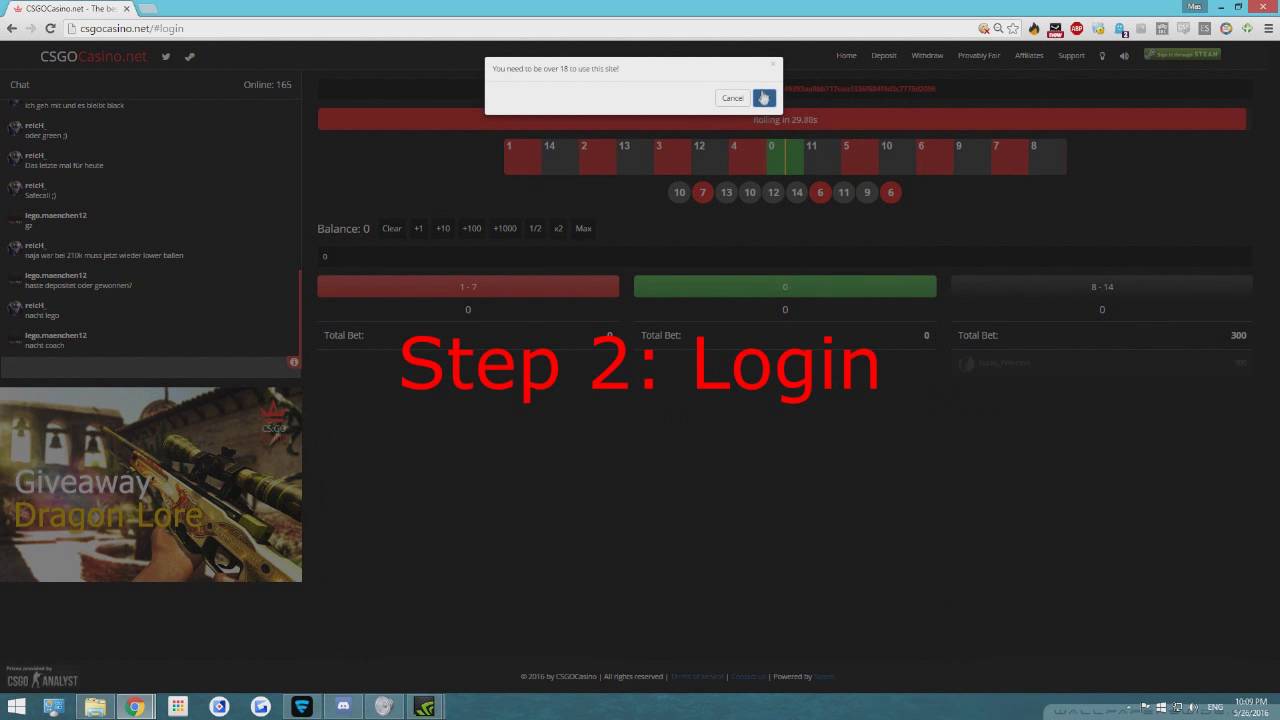Click the first roll-history ball showing 10
1280x720 pixels.
click(680, 192)
